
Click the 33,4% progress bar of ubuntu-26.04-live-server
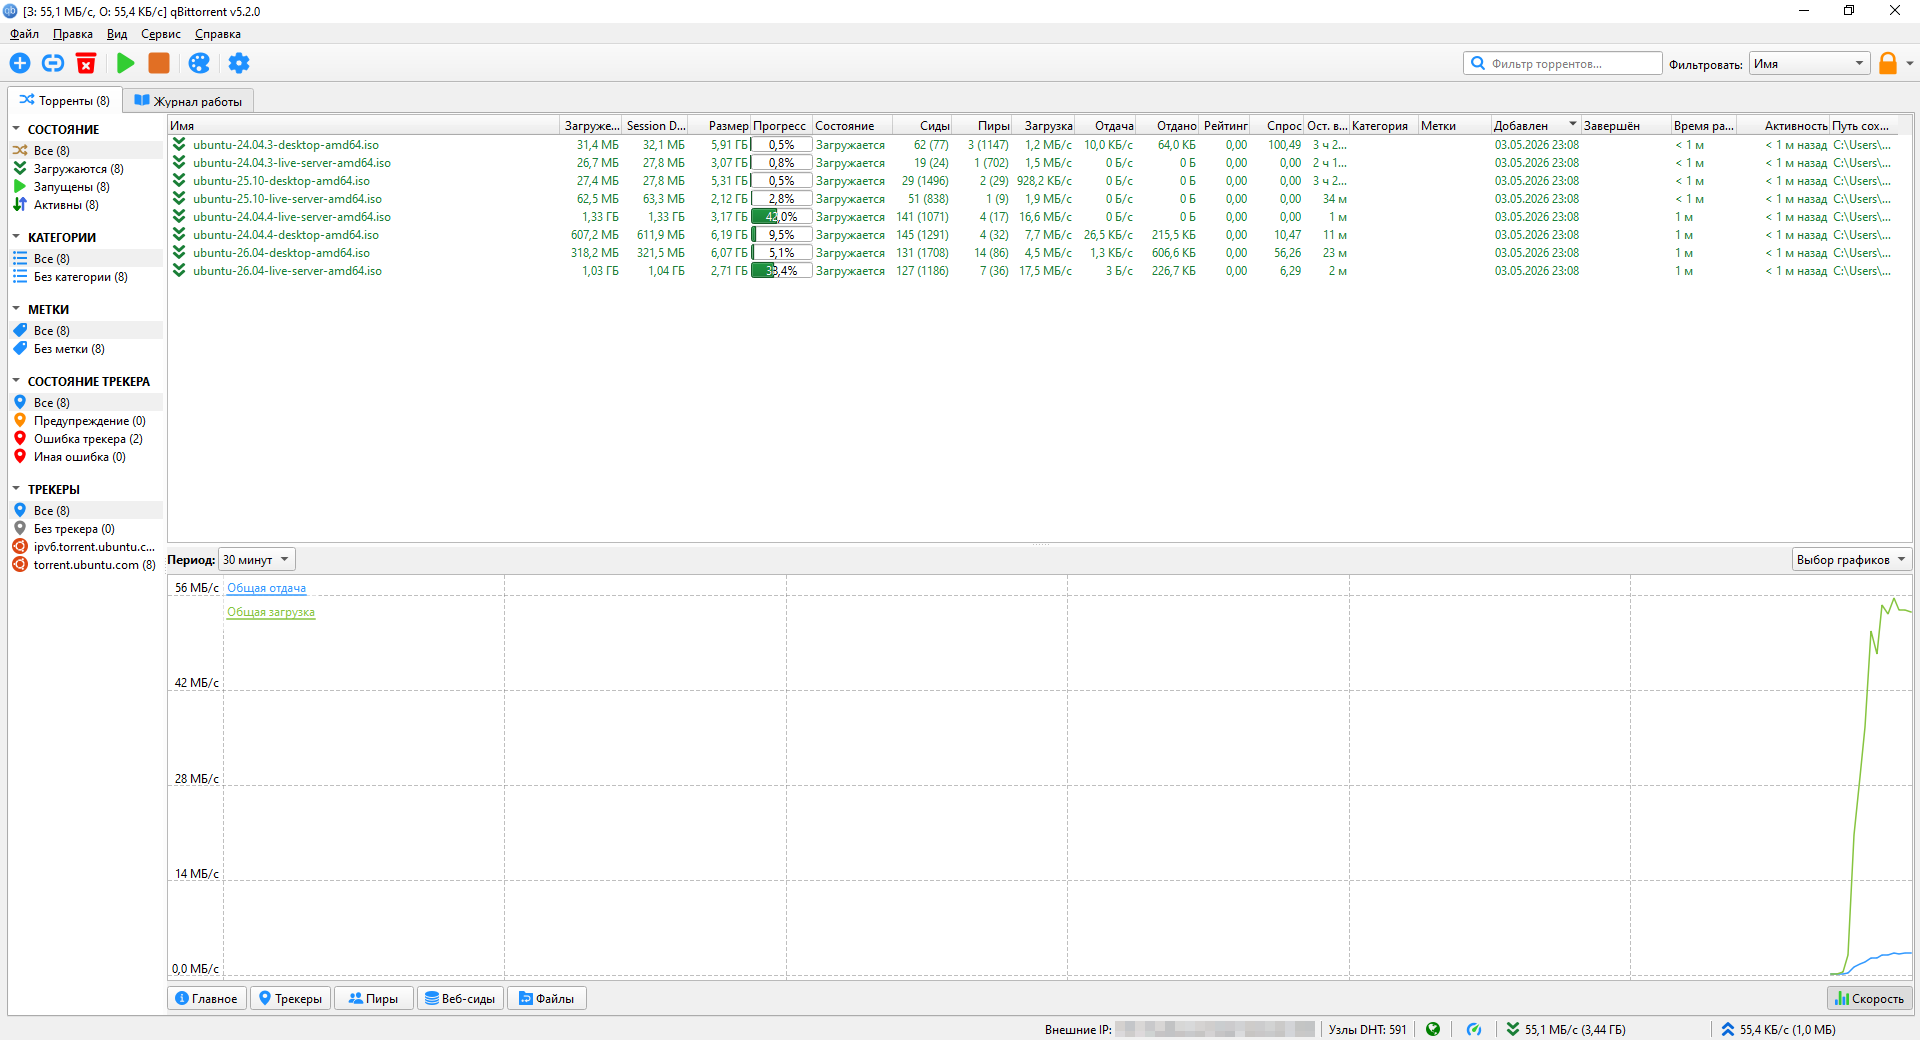[x=781, y=271]
